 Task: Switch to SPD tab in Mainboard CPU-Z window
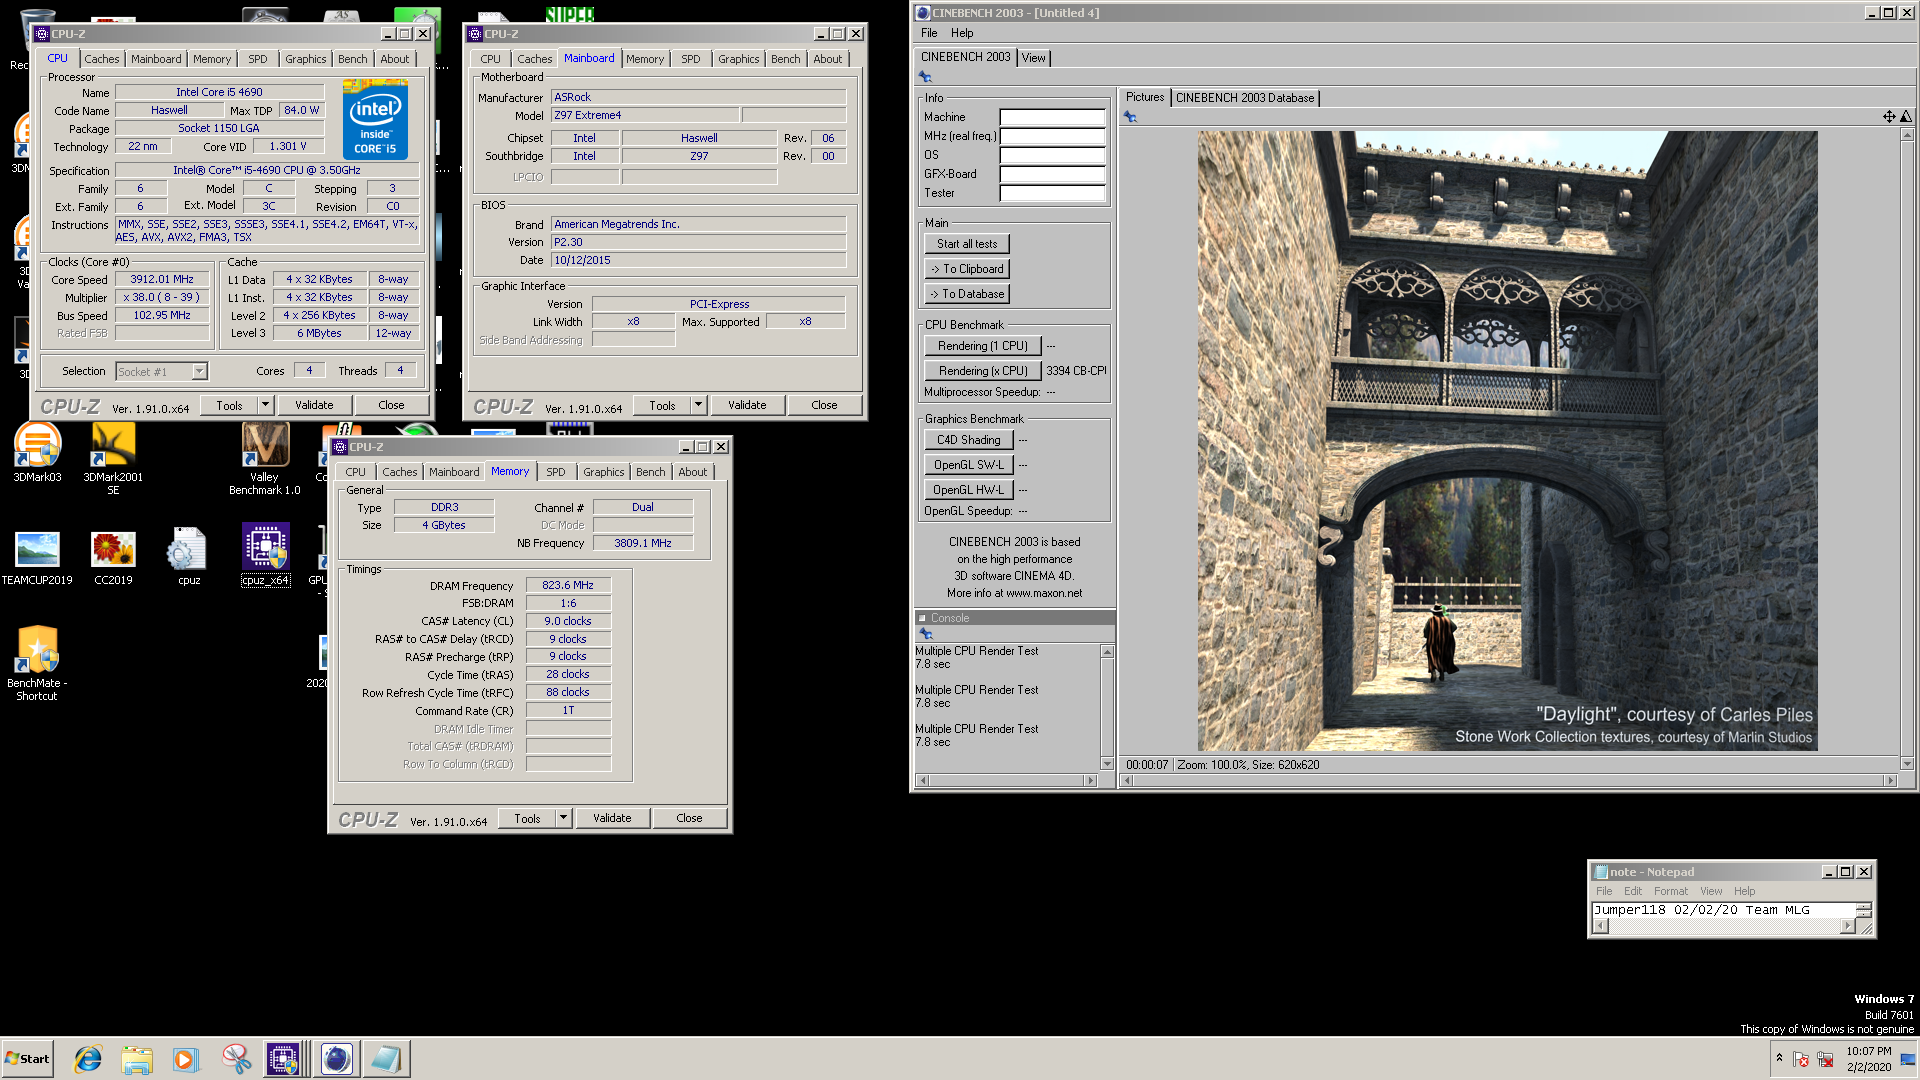pos(690,59)
